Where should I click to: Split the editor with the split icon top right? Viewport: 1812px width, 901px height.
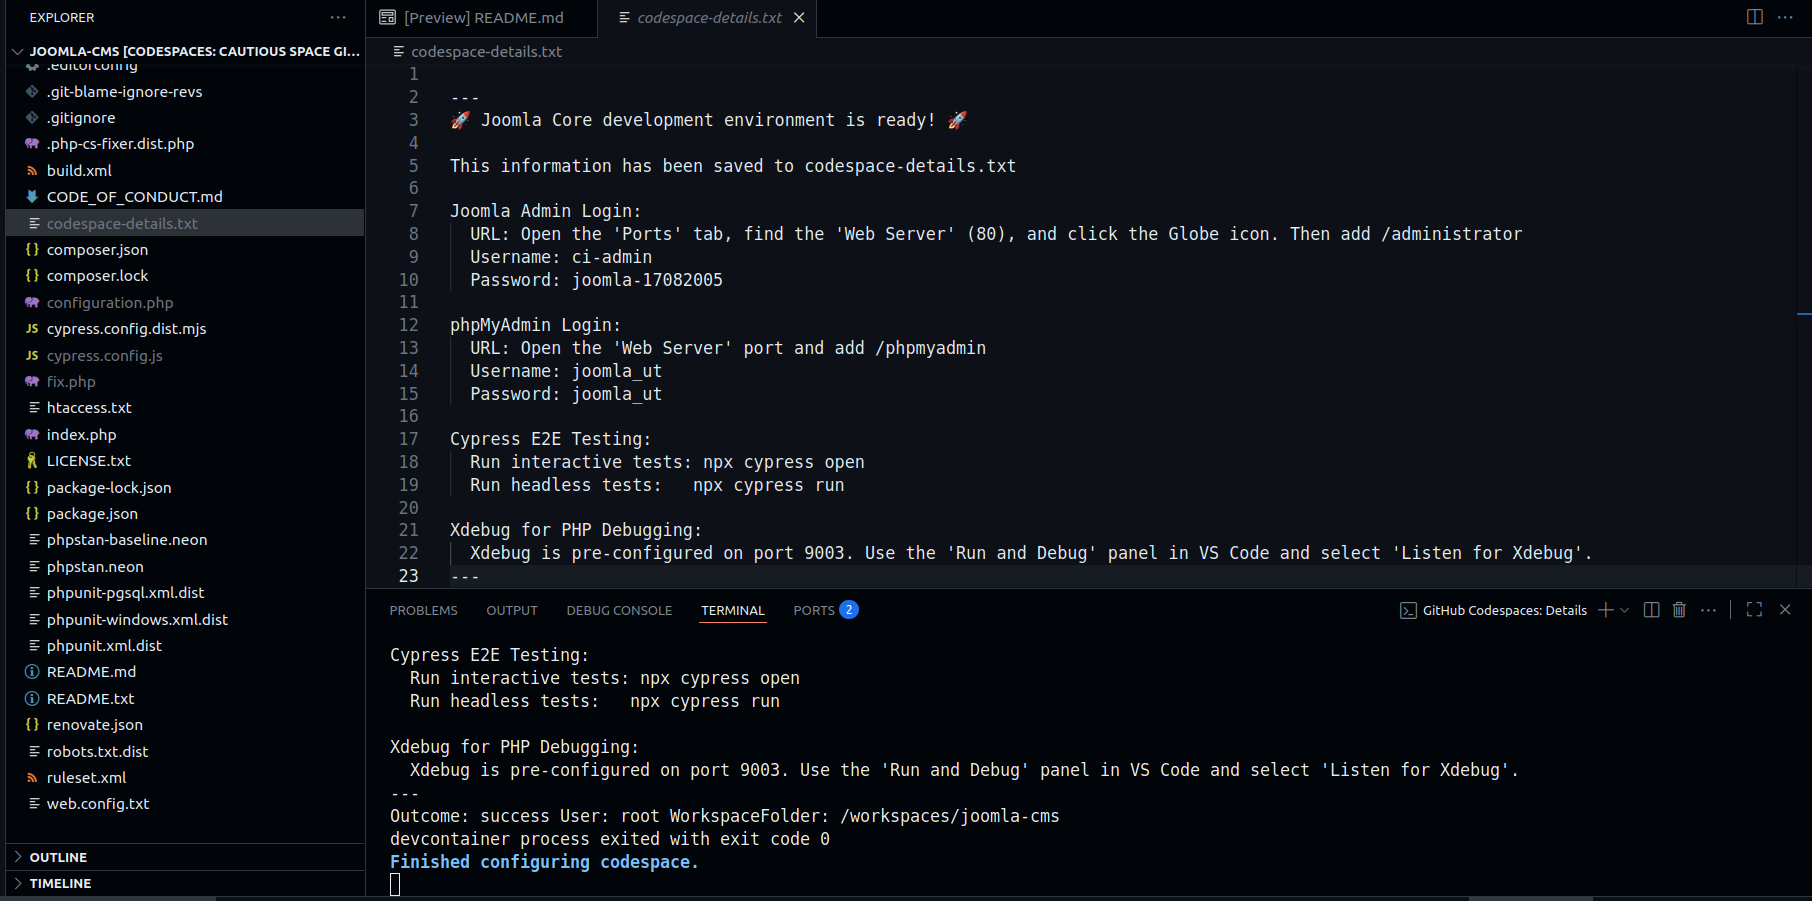(1753, 17)
